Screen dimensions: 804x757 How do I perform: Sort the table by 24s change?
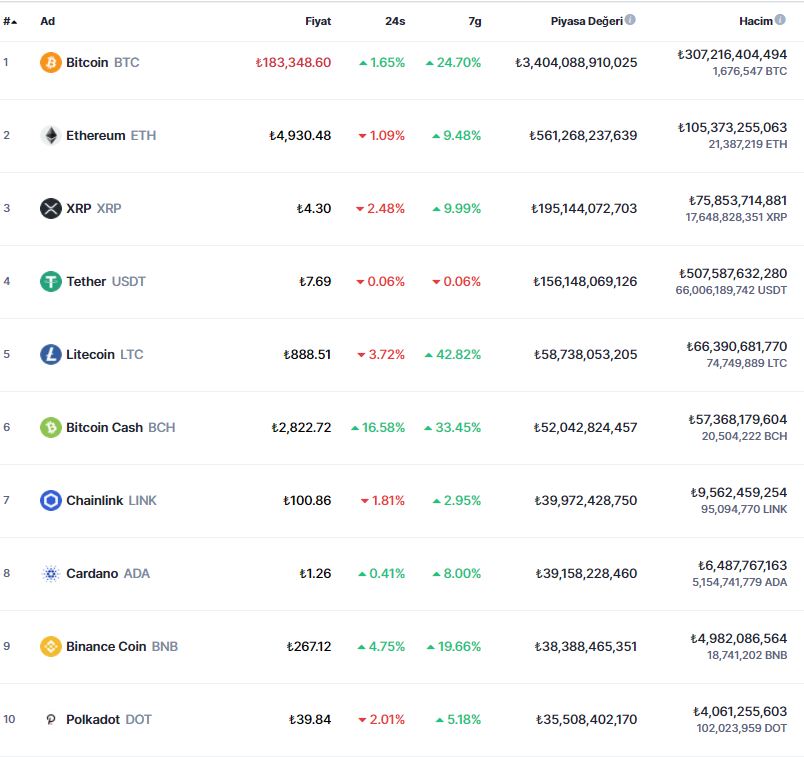[392, 21]
